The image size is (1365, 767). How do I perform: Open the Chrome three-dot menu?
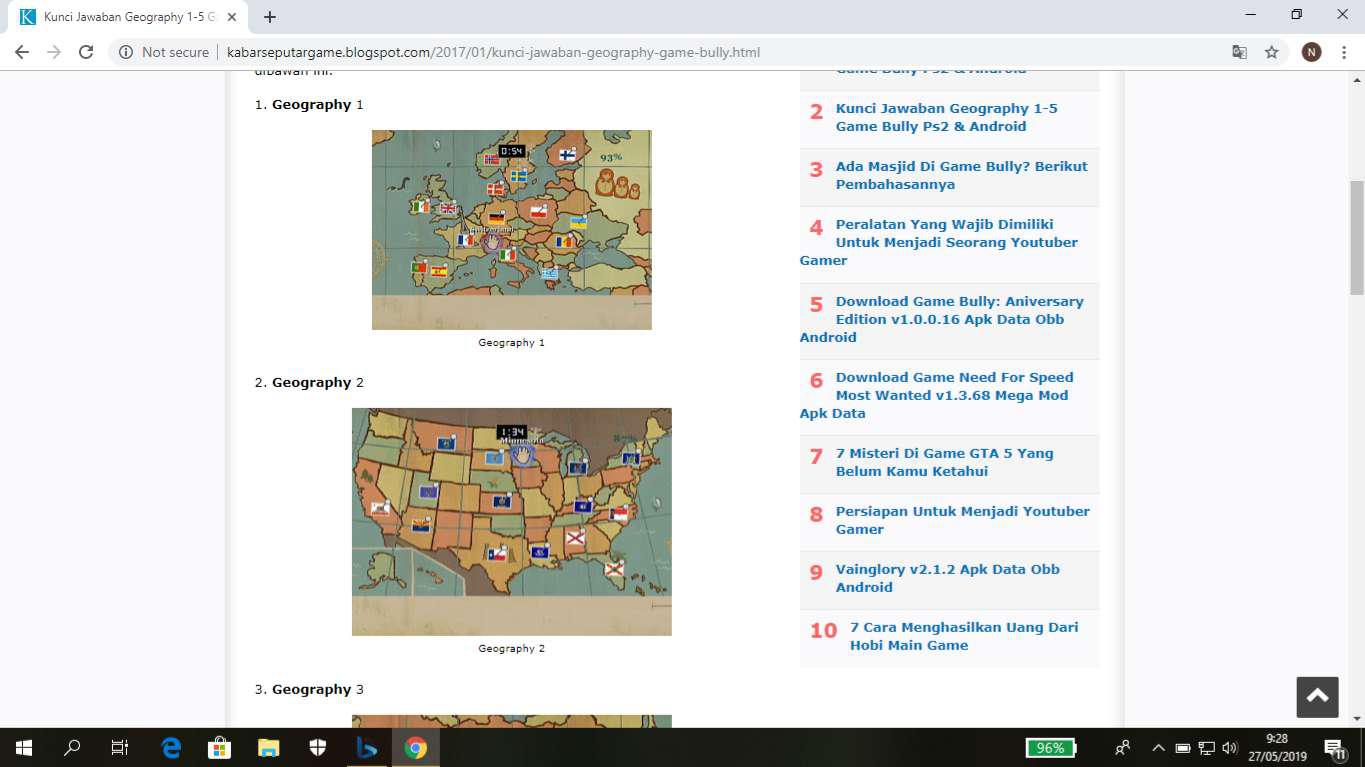tap(1344, 52)
